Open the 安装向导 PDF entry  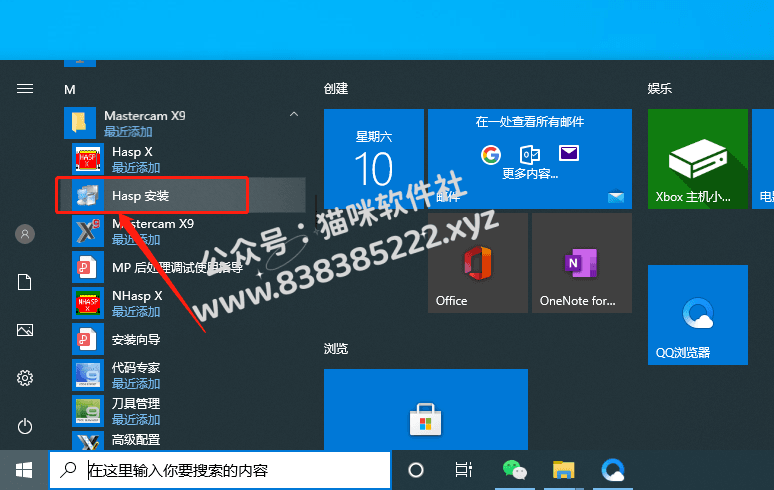click(x=185, y=339)
